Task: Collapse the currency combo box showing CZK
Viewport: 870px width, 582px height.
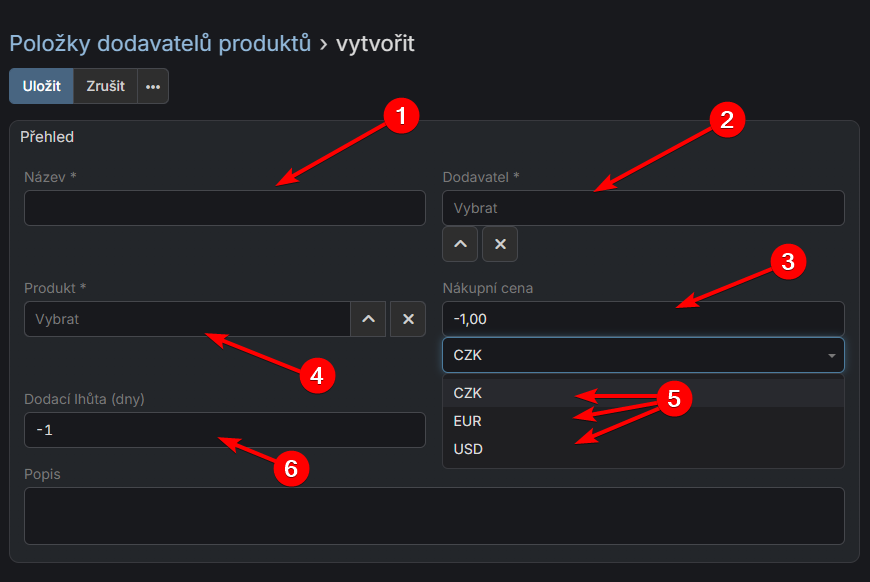Action: click(643, 355)
